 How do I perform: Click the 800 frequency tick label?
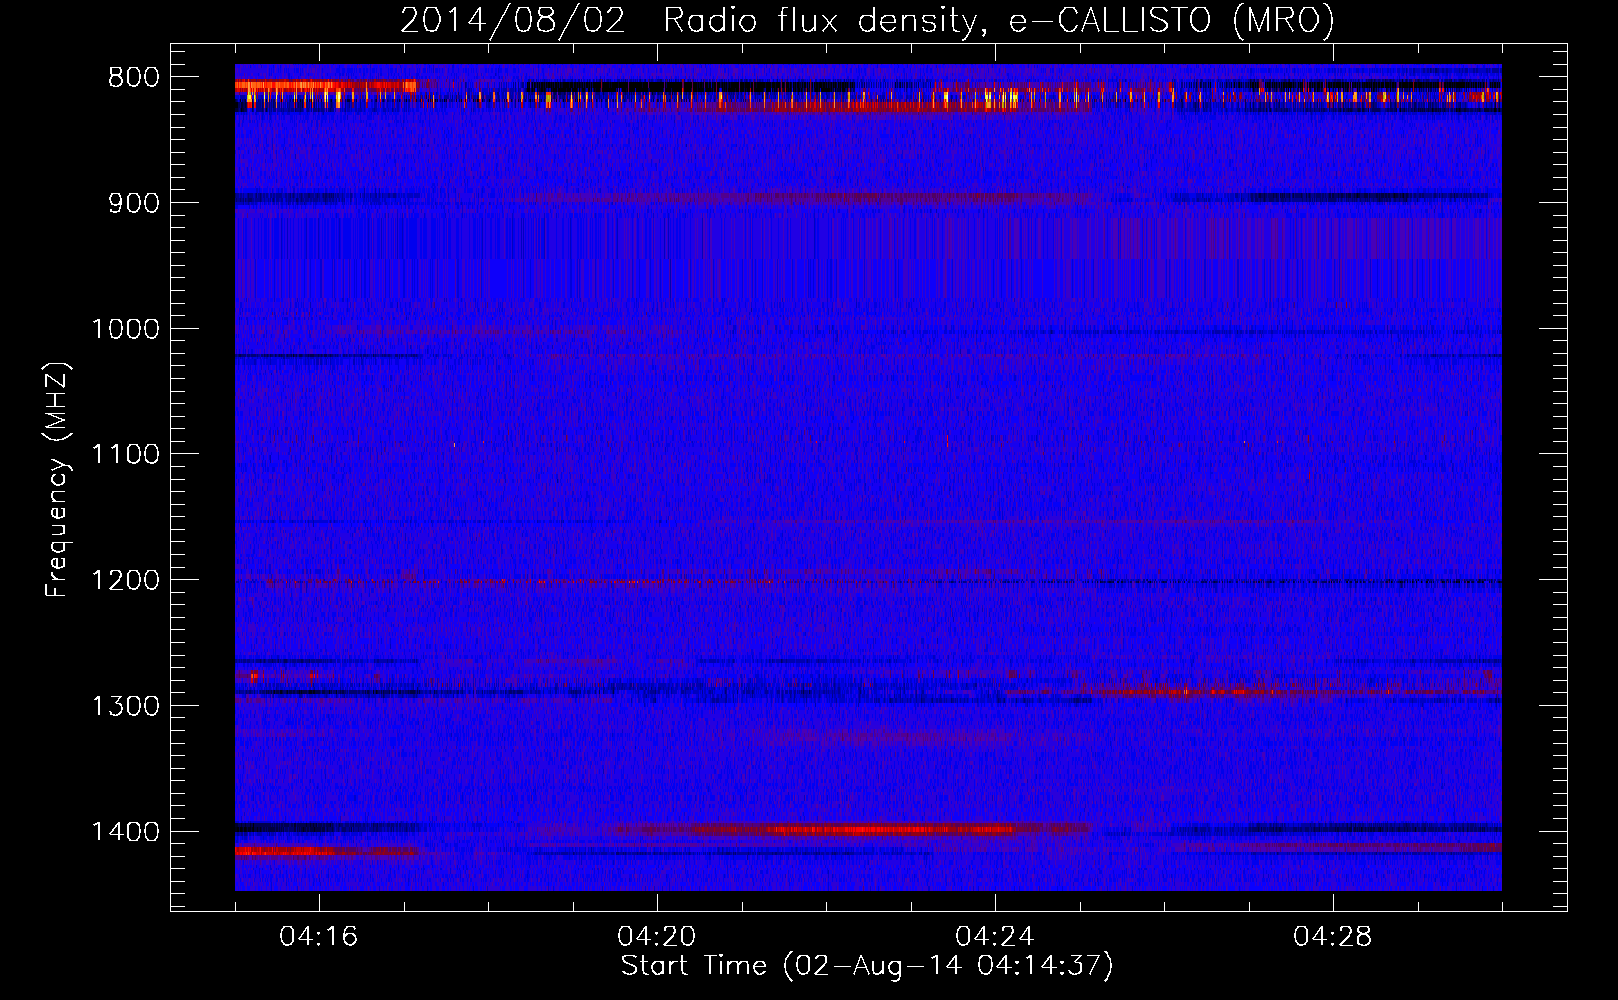(x=134, y=78)
